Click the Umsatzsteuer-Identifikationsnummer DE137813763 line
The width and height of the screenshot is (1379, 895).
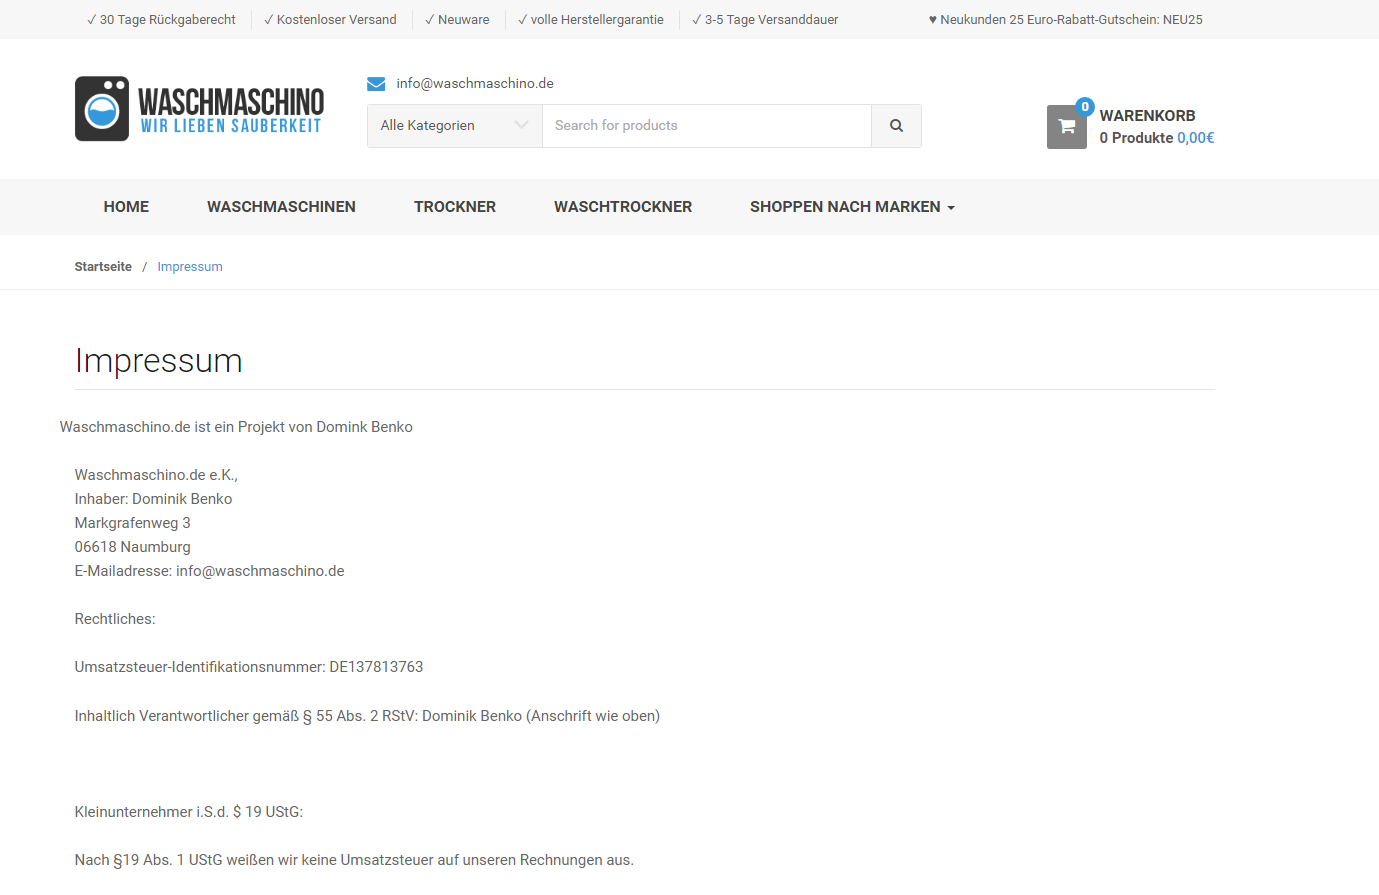click(x=249, y=667)
